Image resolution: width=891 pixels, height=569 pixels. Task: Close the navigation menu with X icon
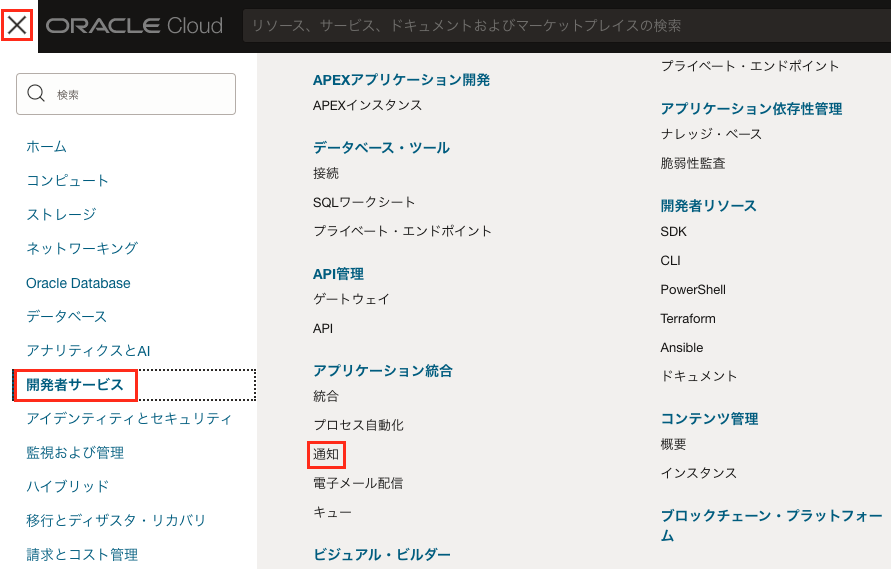17,26
